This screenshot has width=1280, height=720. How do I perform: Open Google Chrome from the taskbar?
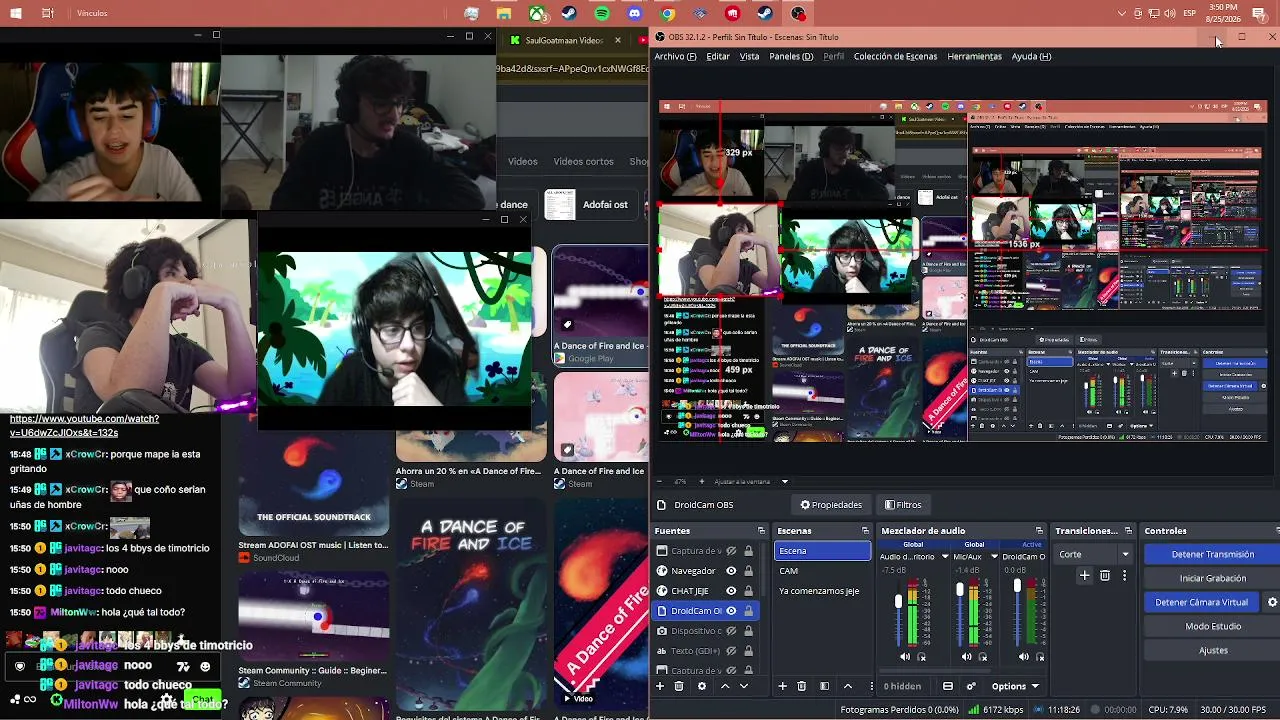pyautogui.click(x=667, y=13)
